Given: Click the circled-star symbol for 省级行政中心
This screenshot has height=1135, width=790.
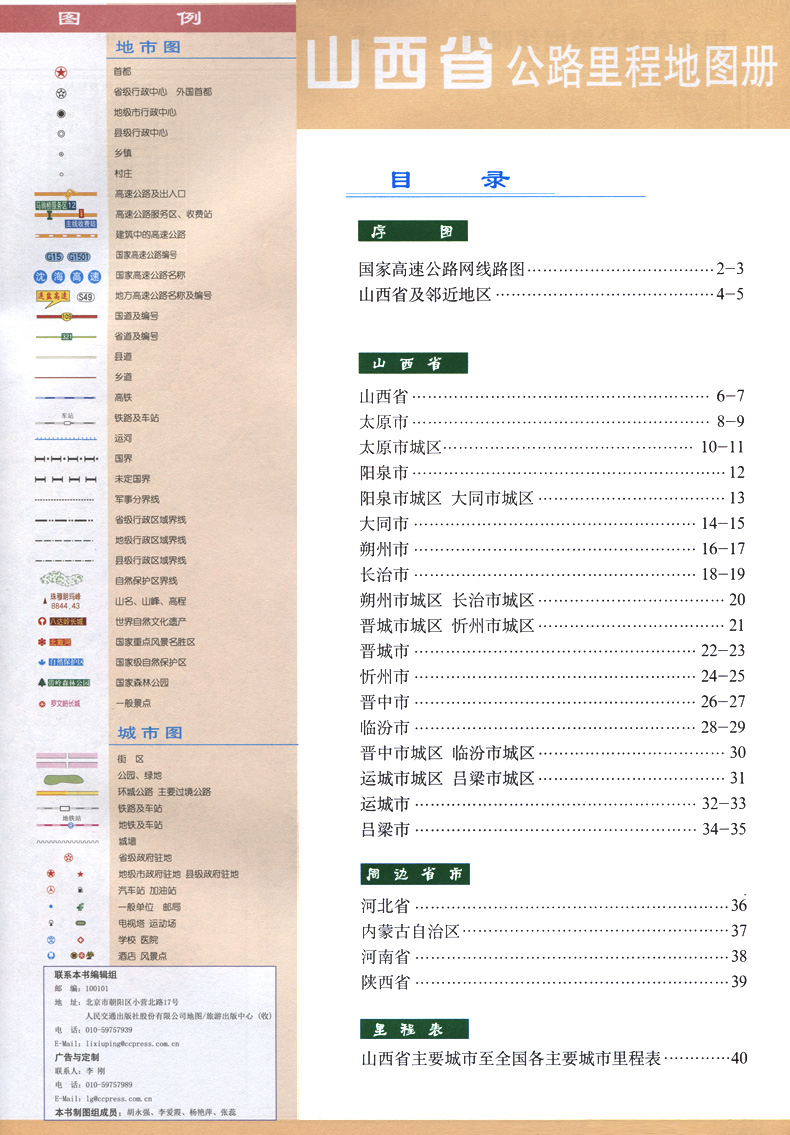Looking at the screenshot, I should click(x=61, y=93).
